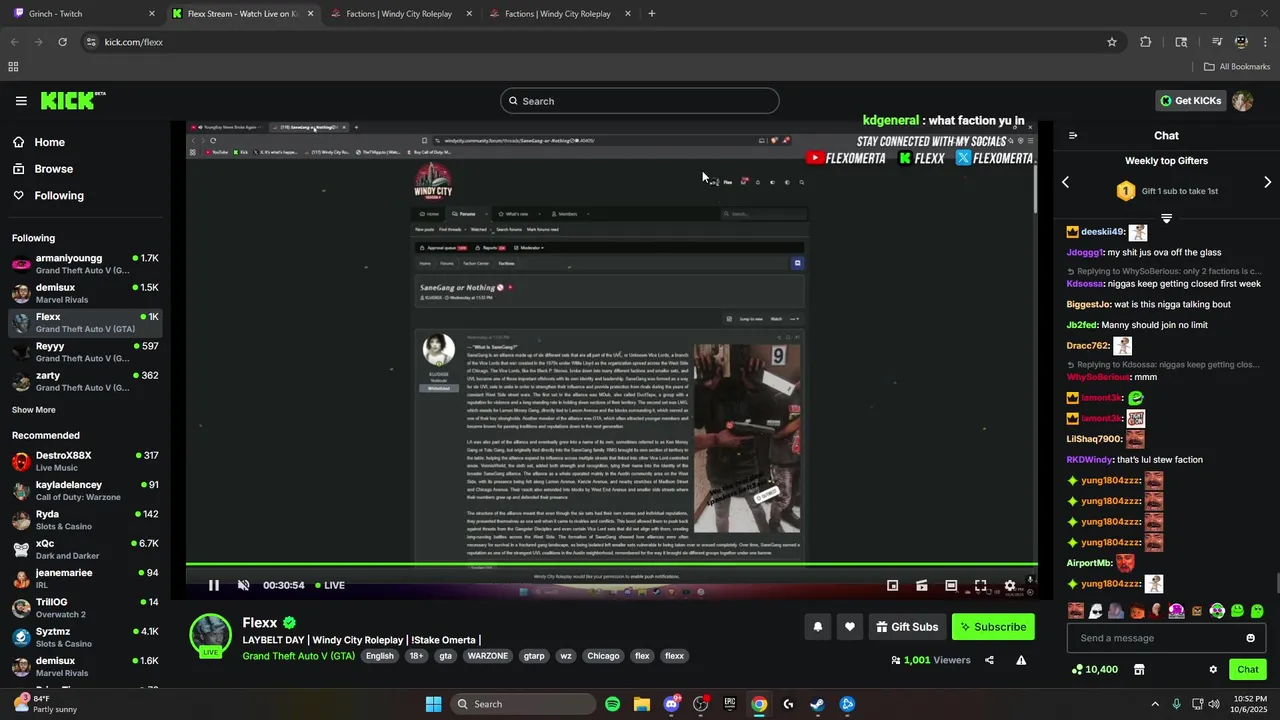Toggle notification bell for Flexx

817,627
